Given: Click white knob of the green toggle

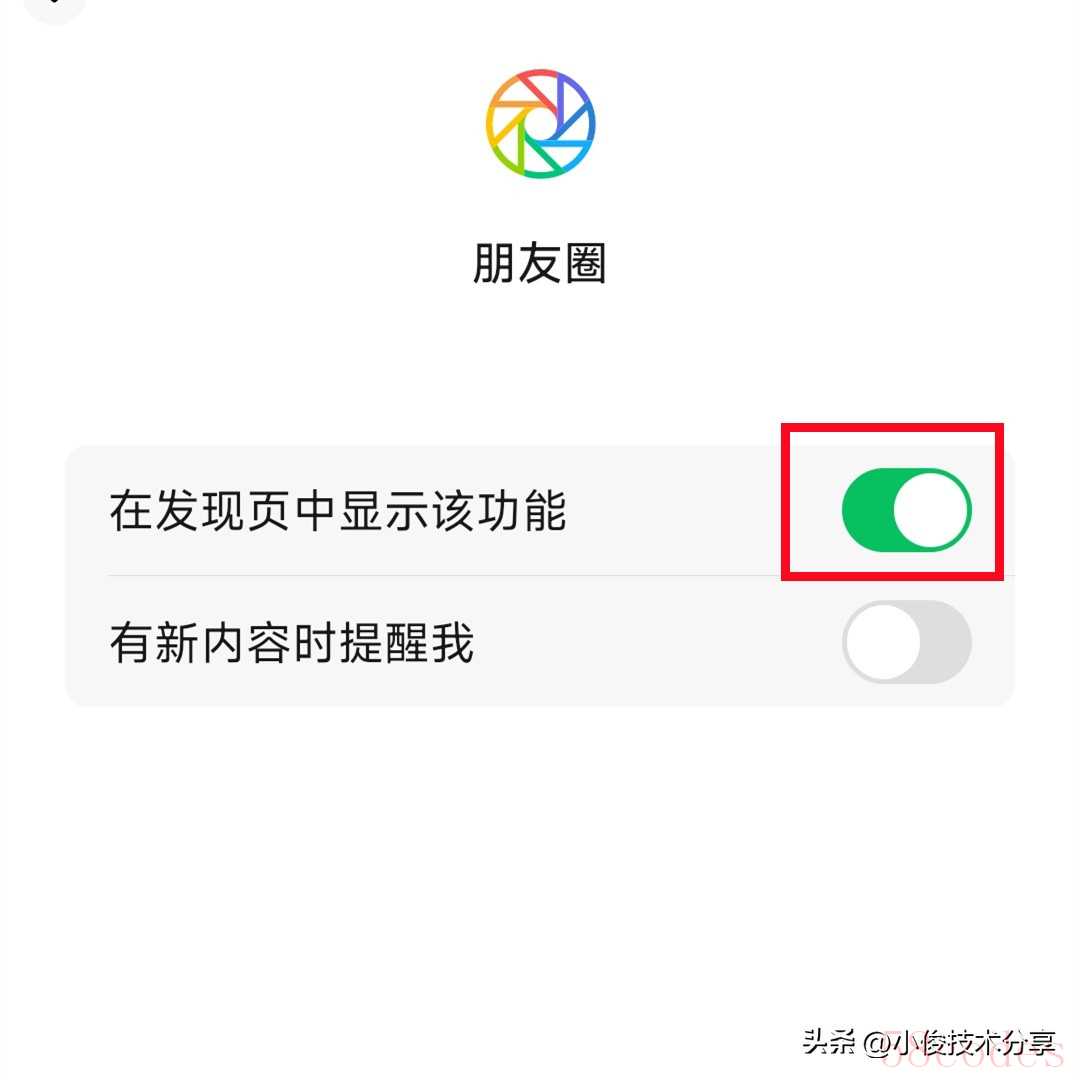Looking at the screenshot, I should click(931, 510).
